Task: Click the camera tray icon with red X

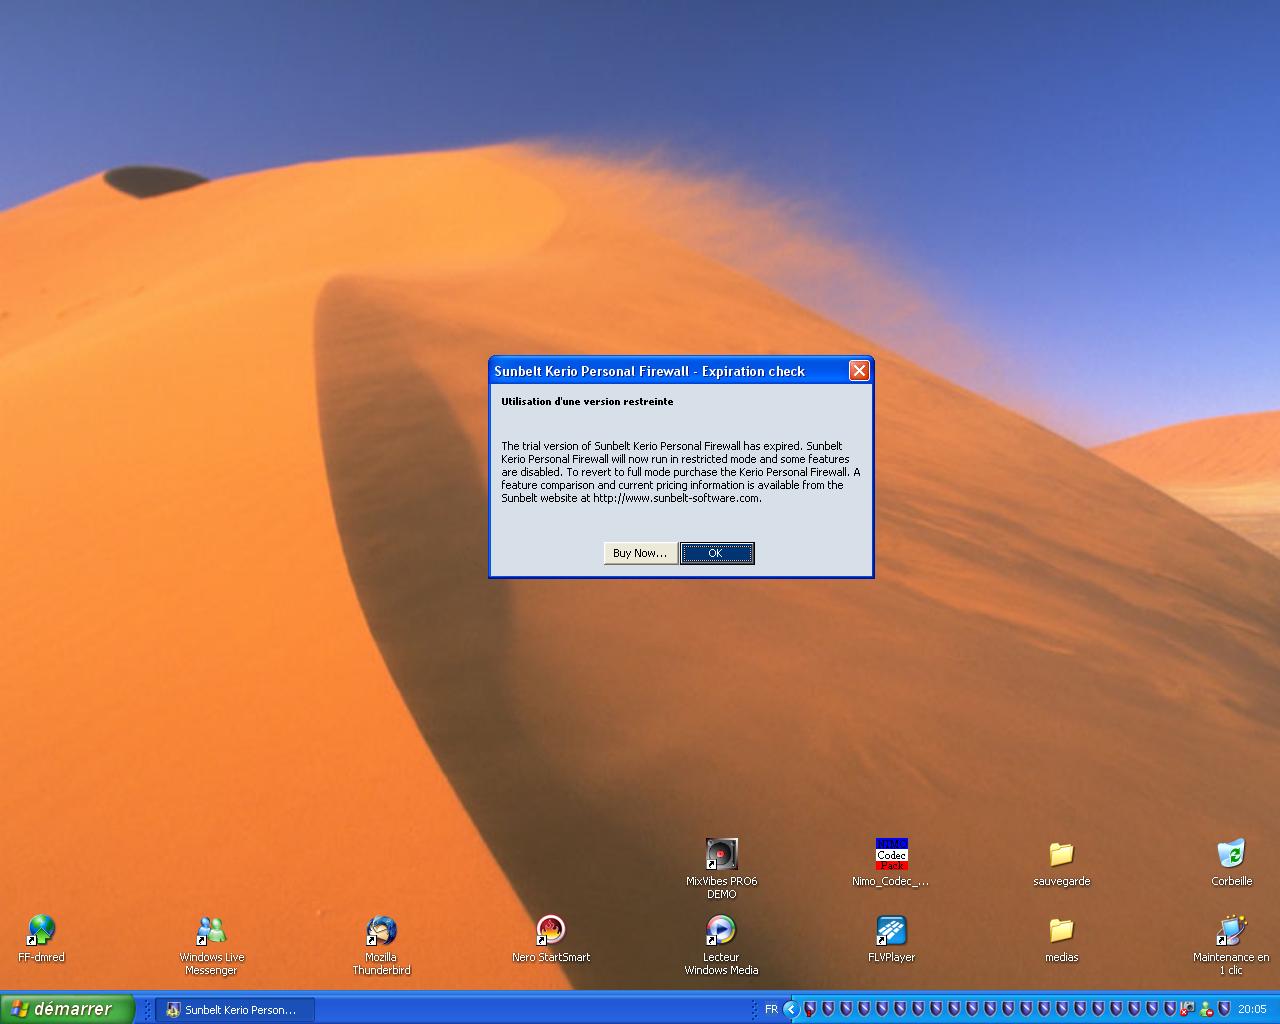Action: tap(1188, 1009)
